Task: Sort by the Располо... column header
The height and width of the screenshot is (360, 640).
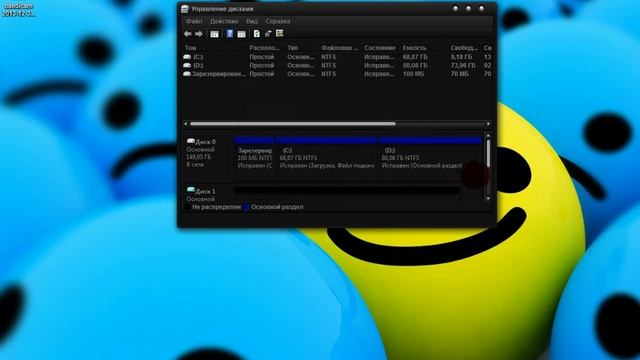Action: point(265,48)
